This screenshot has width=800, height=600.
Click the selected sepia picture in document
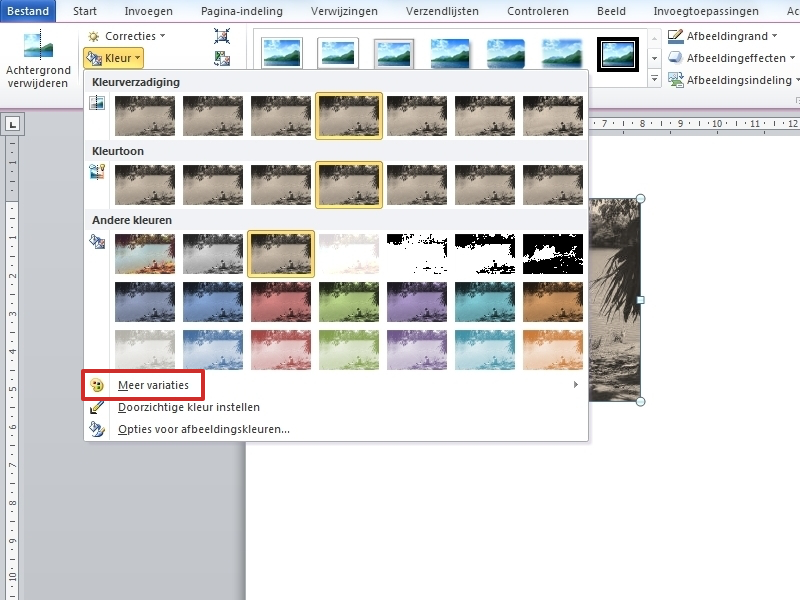coord(614,300)
